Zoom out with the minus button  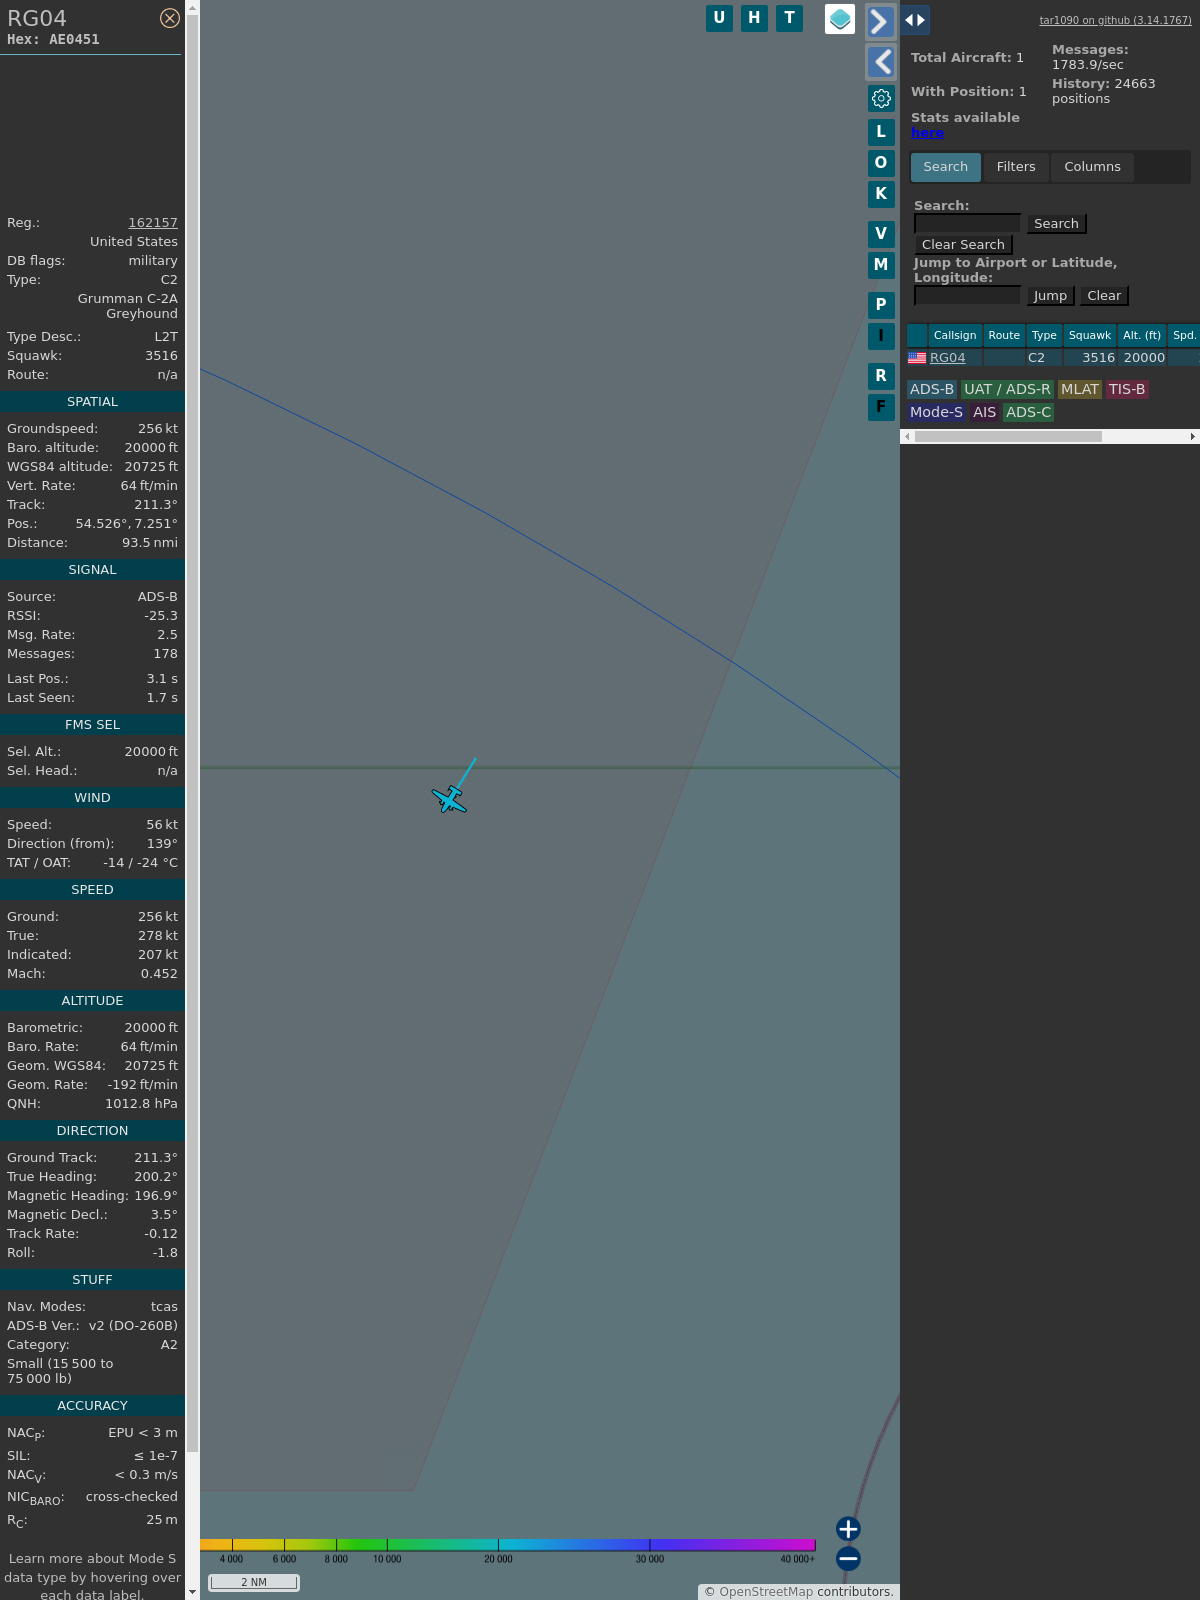tap(848, 1559)
